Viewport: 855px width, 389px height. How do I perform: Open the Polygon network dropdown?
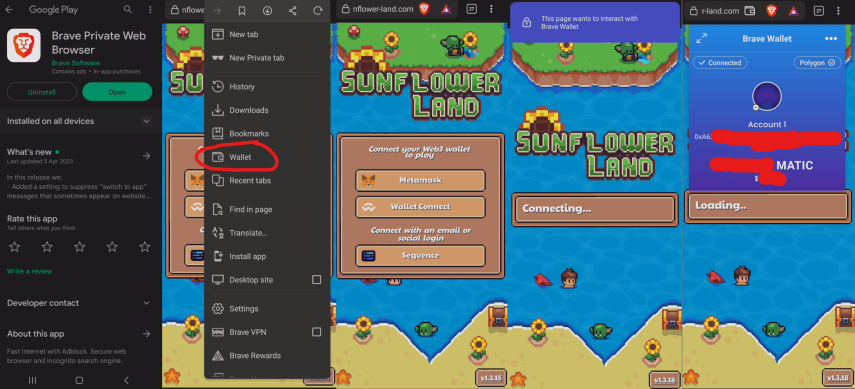point(817,63)
